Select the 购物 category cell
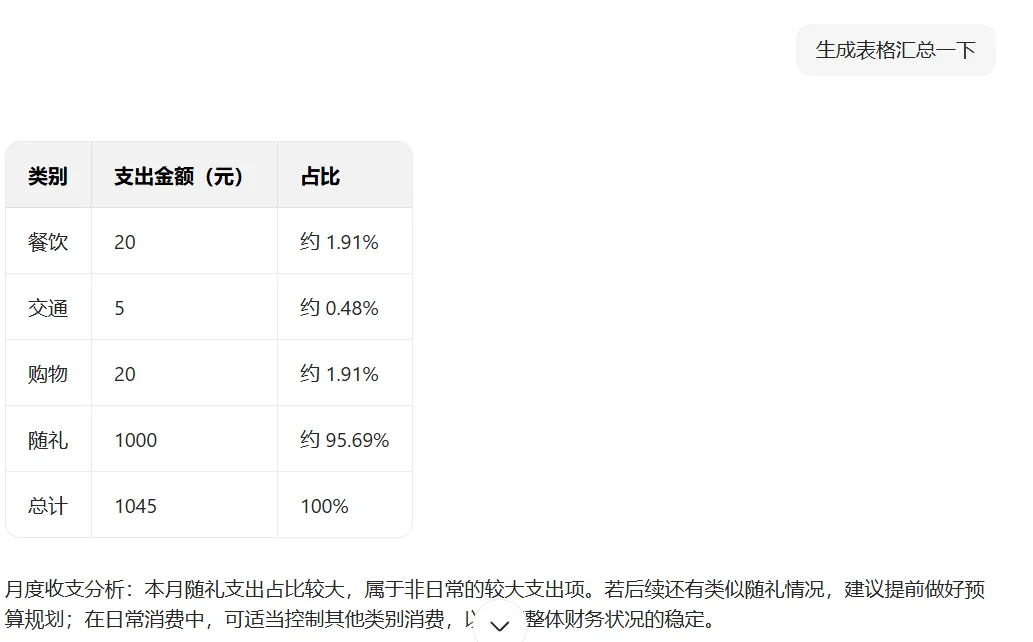Viewport: 1033px width, 642px height. tap(48, 373)
